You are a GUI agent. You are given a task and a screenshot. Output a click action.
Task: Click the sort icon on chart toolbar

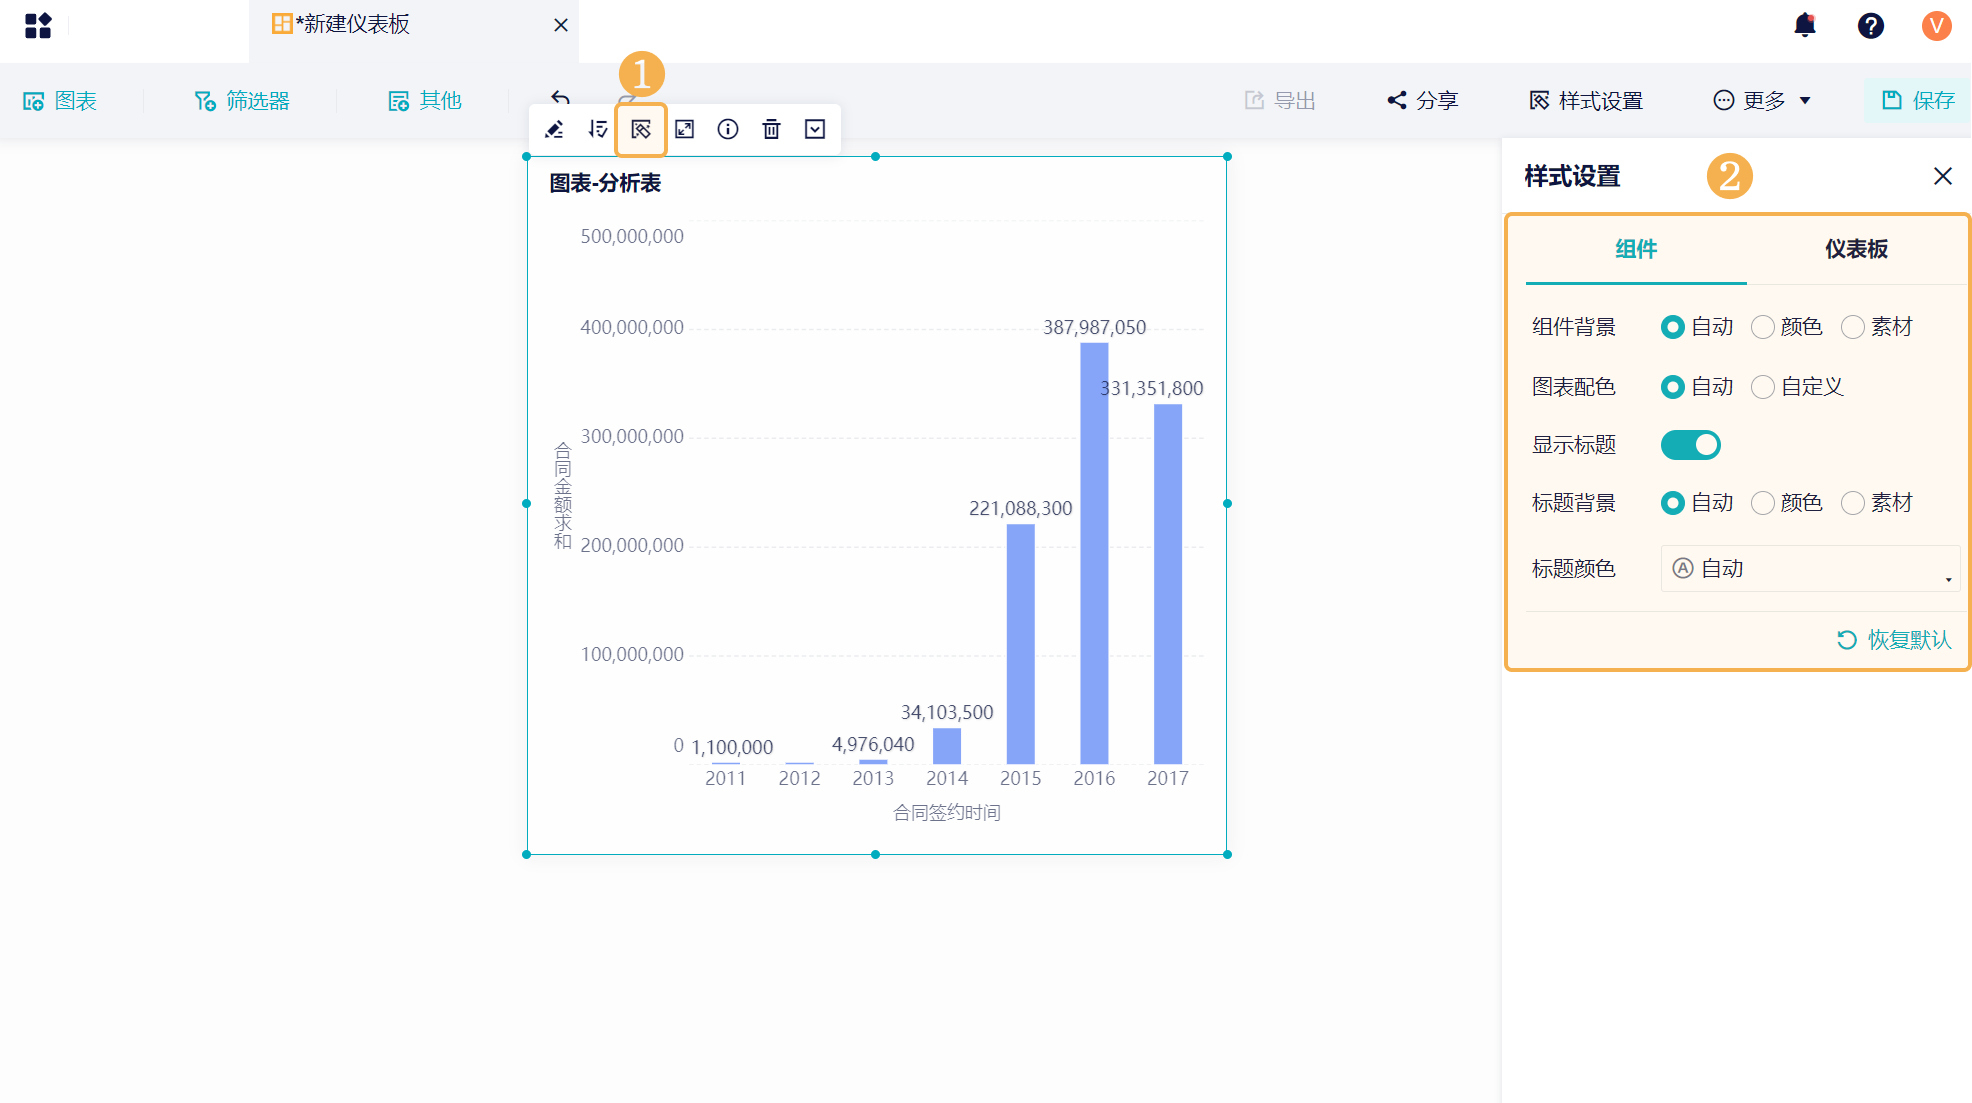tap(598, 129)
